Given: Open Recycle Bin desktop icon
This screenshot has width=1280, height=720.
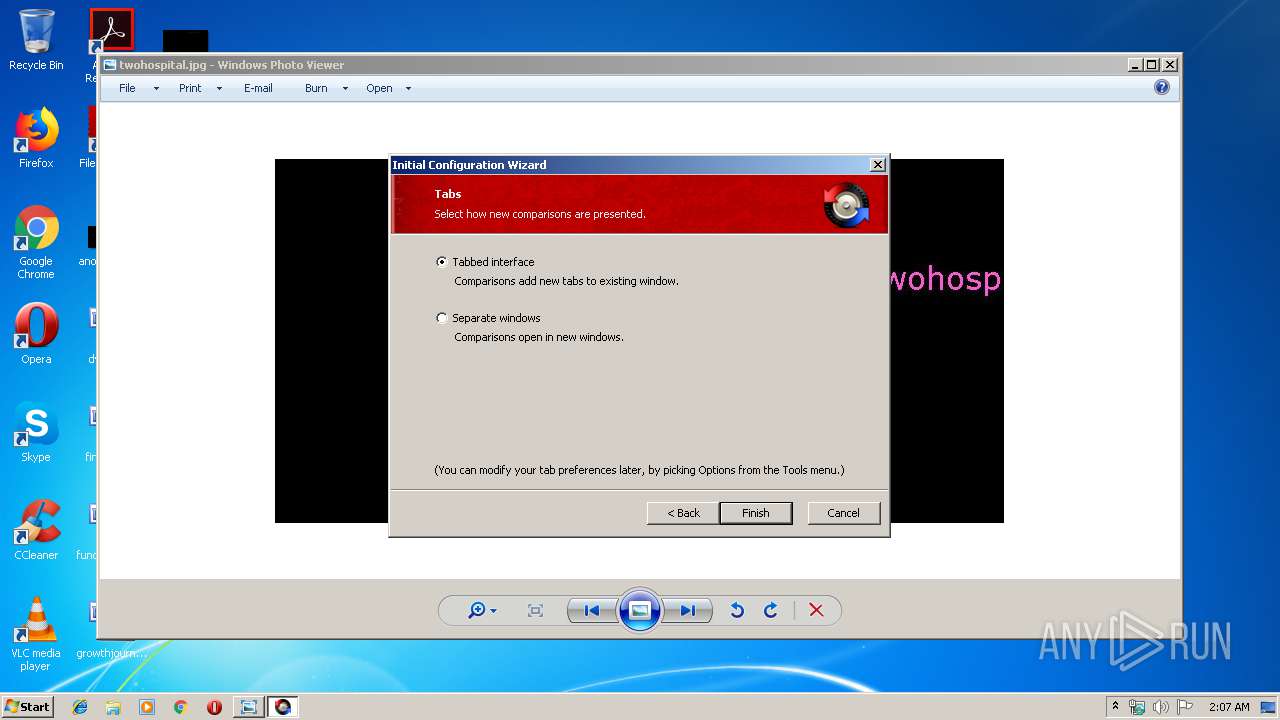Looking at the screenshot, I should [36, 40].
